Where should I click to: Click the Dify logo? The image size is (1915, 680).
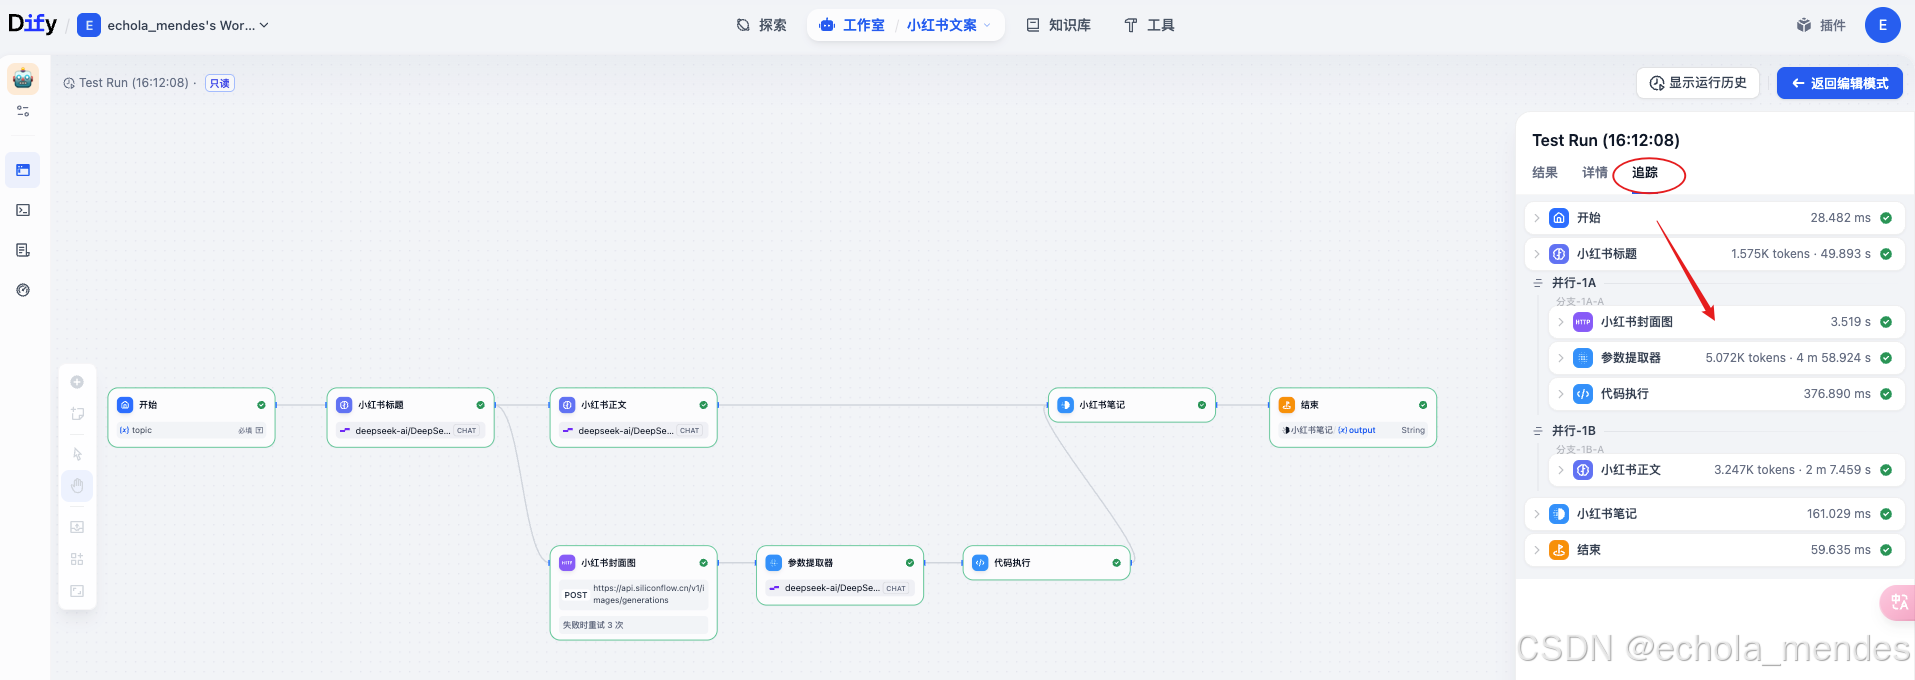pos(32,24)
